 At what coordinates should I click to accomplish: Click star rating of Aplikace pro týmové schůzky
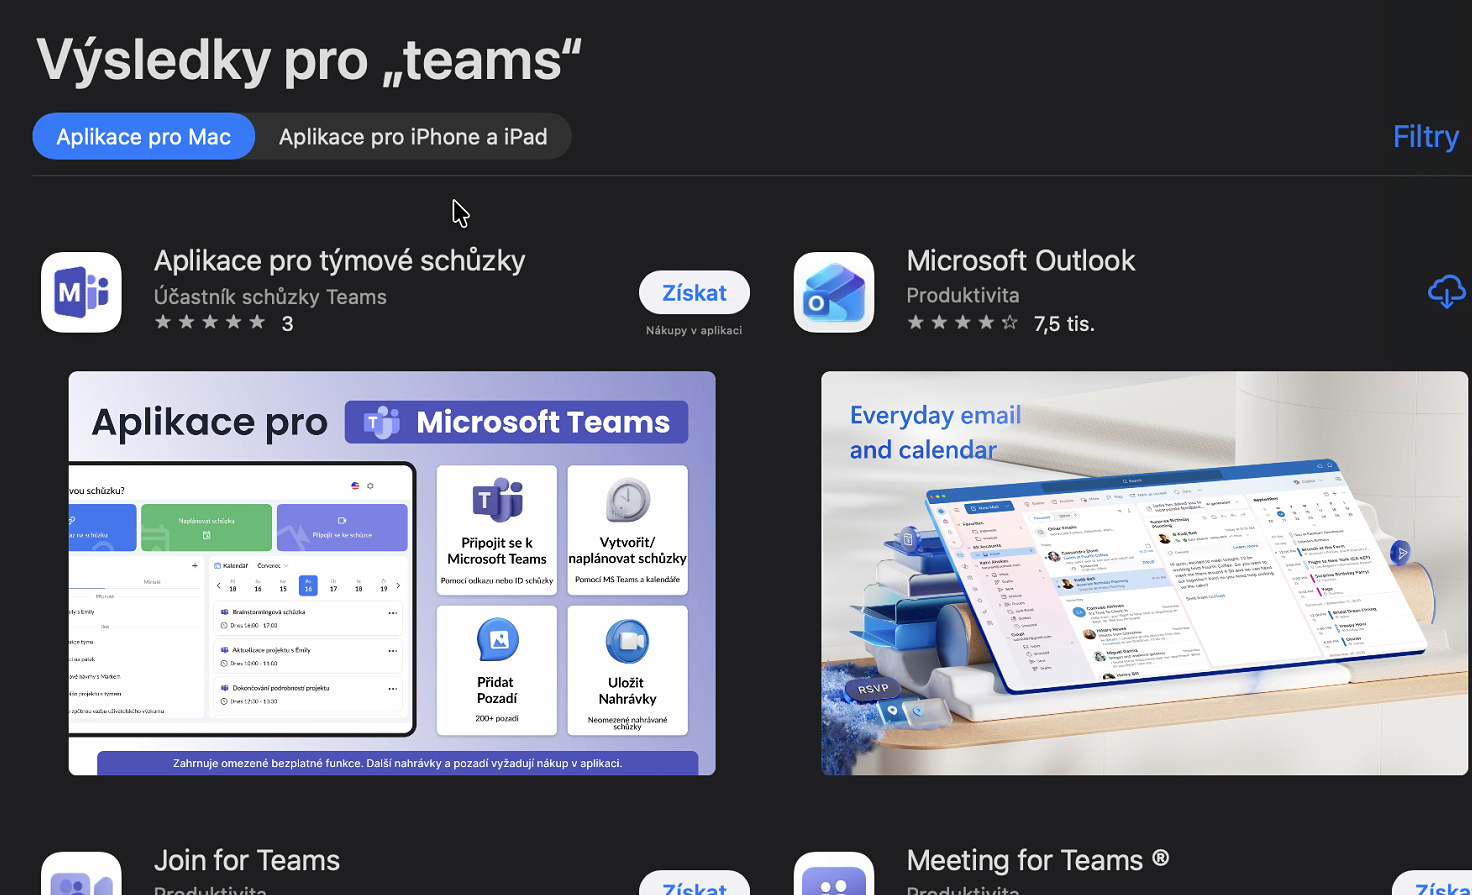(224, 323)
